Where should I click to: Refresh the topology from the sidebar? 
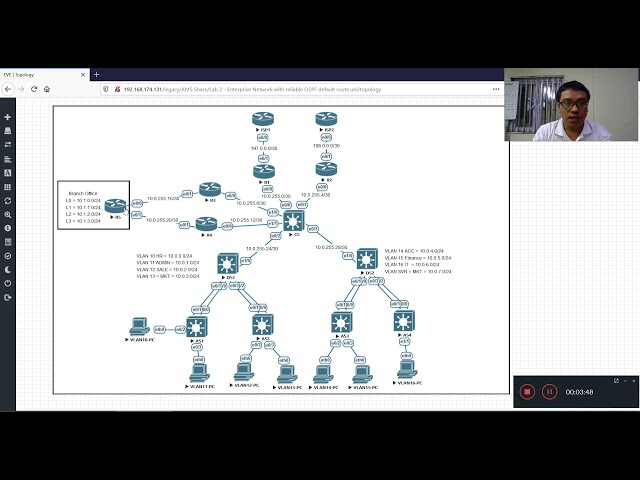[7, 201]
